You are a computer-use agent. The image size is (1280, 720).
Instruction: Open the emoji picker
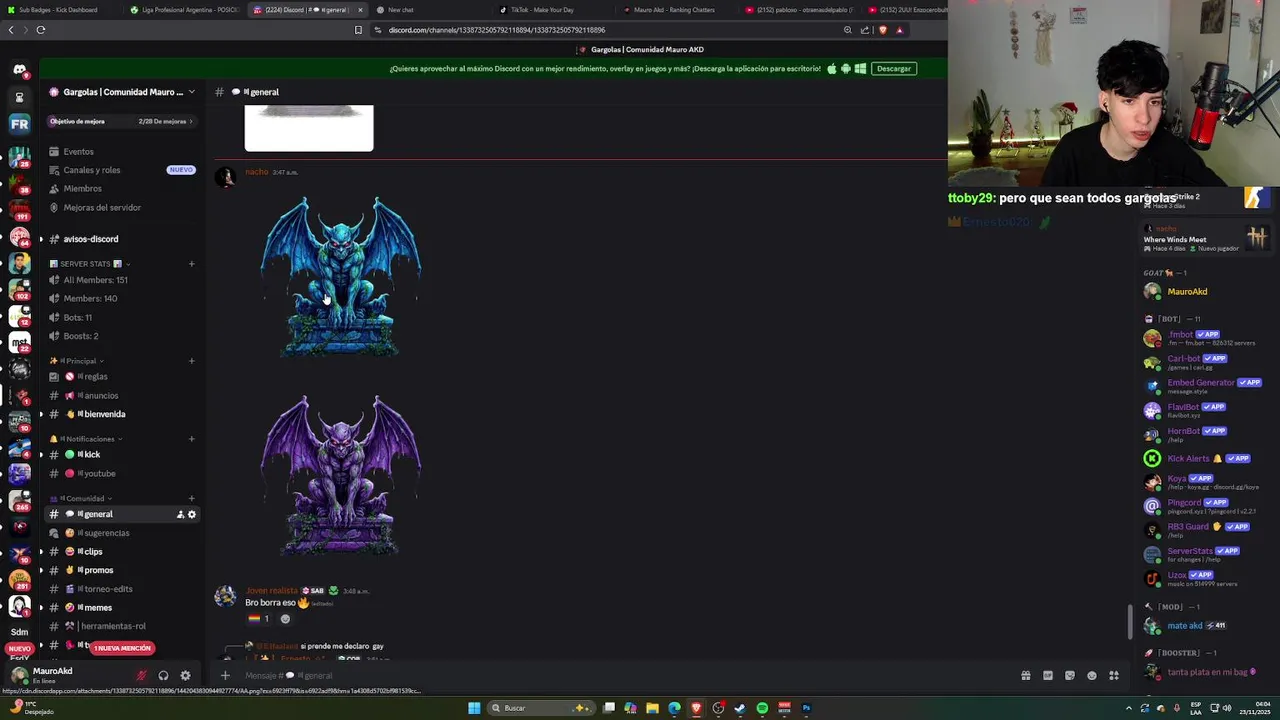tap(1092, 675)
